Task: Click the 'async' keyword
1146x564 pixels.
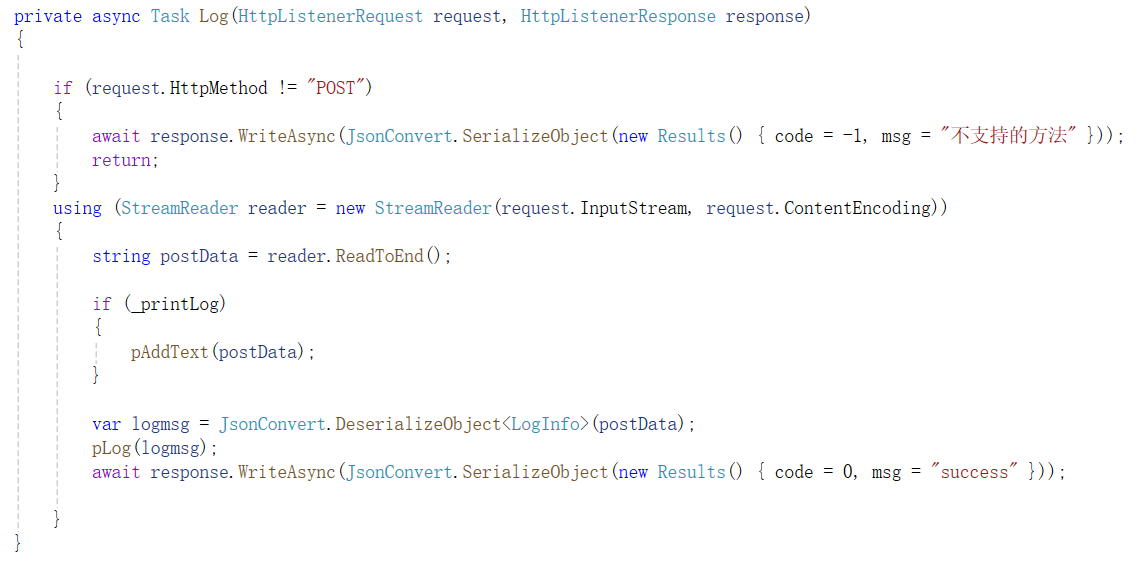Action: point(116,16)
